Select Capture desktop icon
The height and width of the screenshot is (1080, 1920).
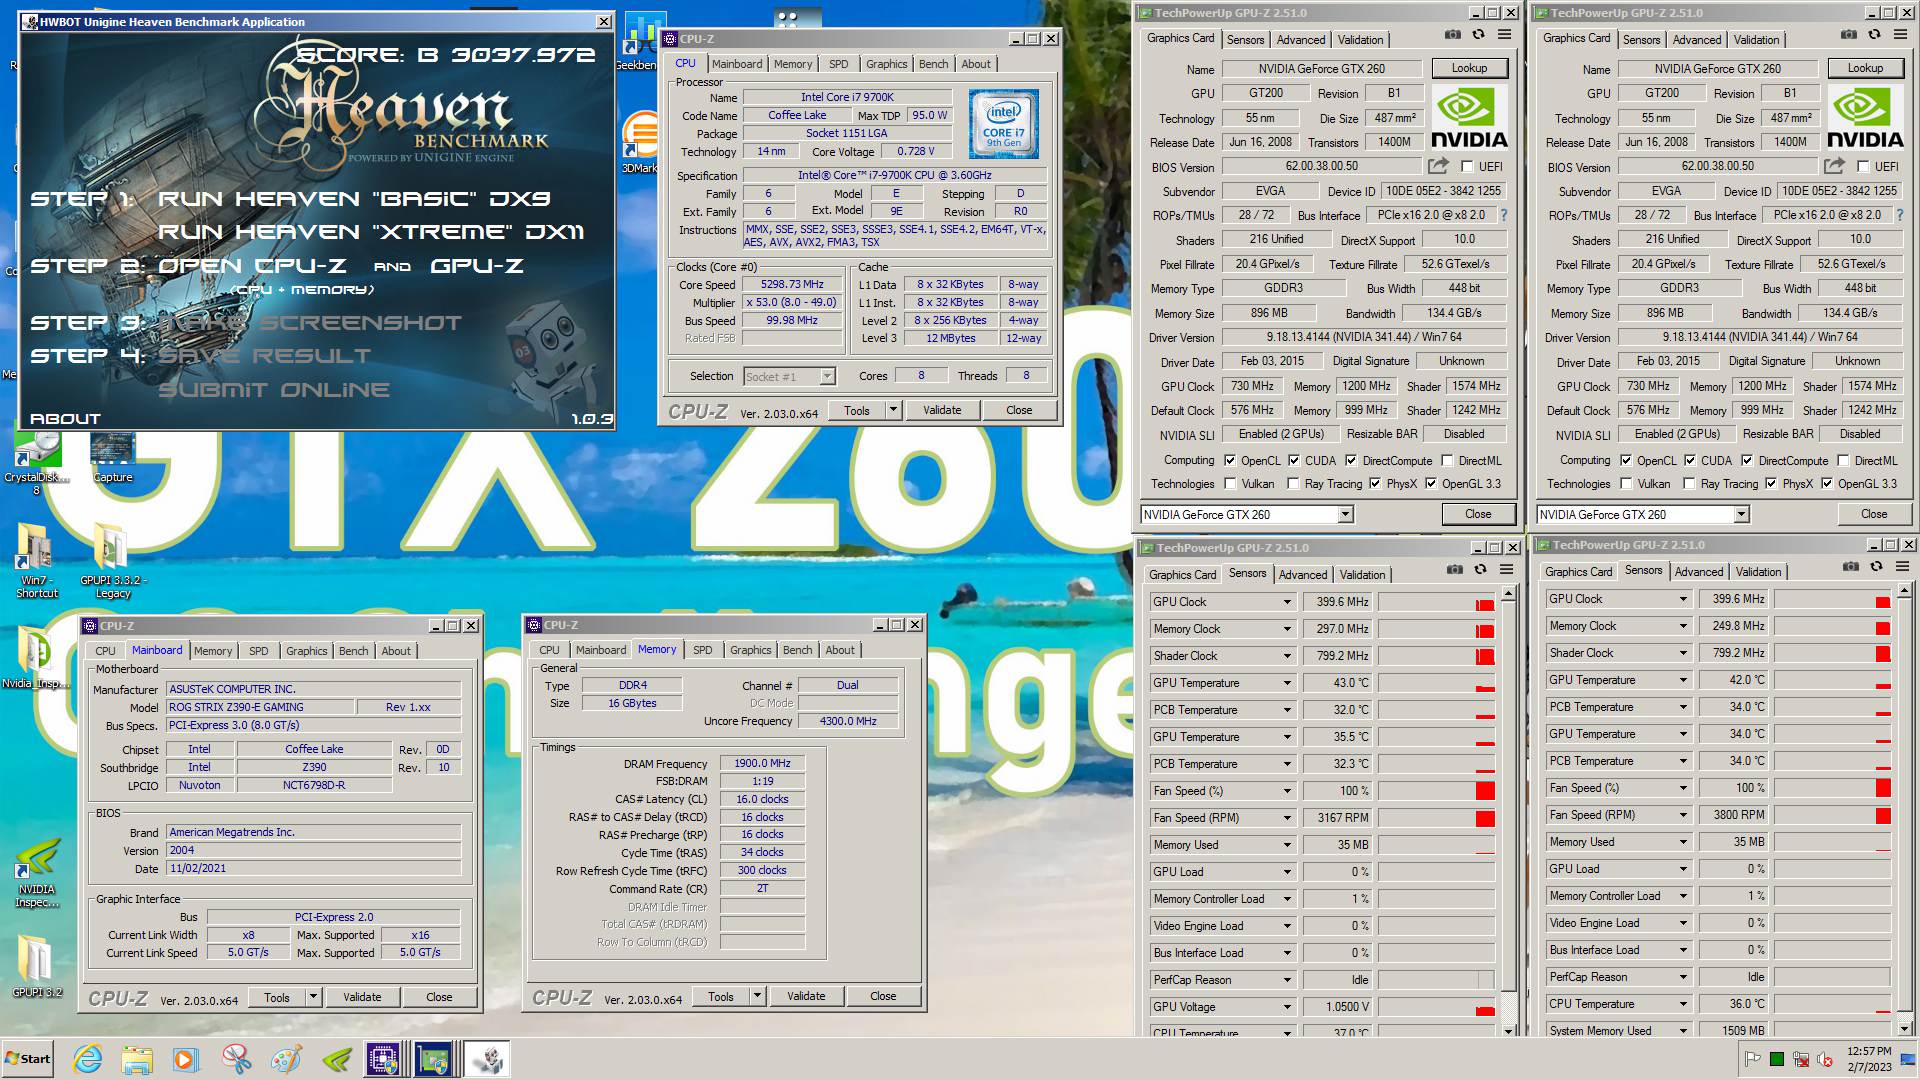[x=112, y=458]
